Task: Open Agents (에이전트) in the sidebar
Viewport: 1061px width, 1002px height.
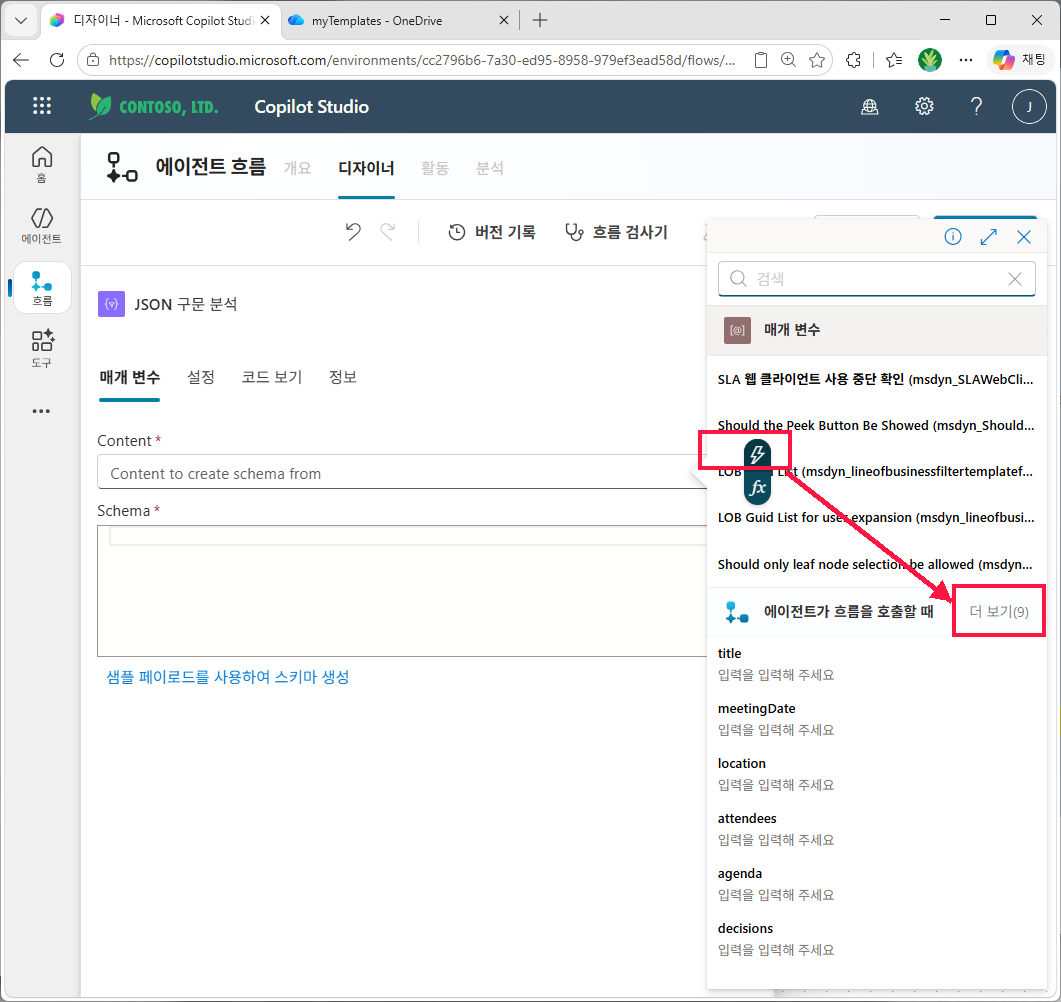Action: pos(41,225)
